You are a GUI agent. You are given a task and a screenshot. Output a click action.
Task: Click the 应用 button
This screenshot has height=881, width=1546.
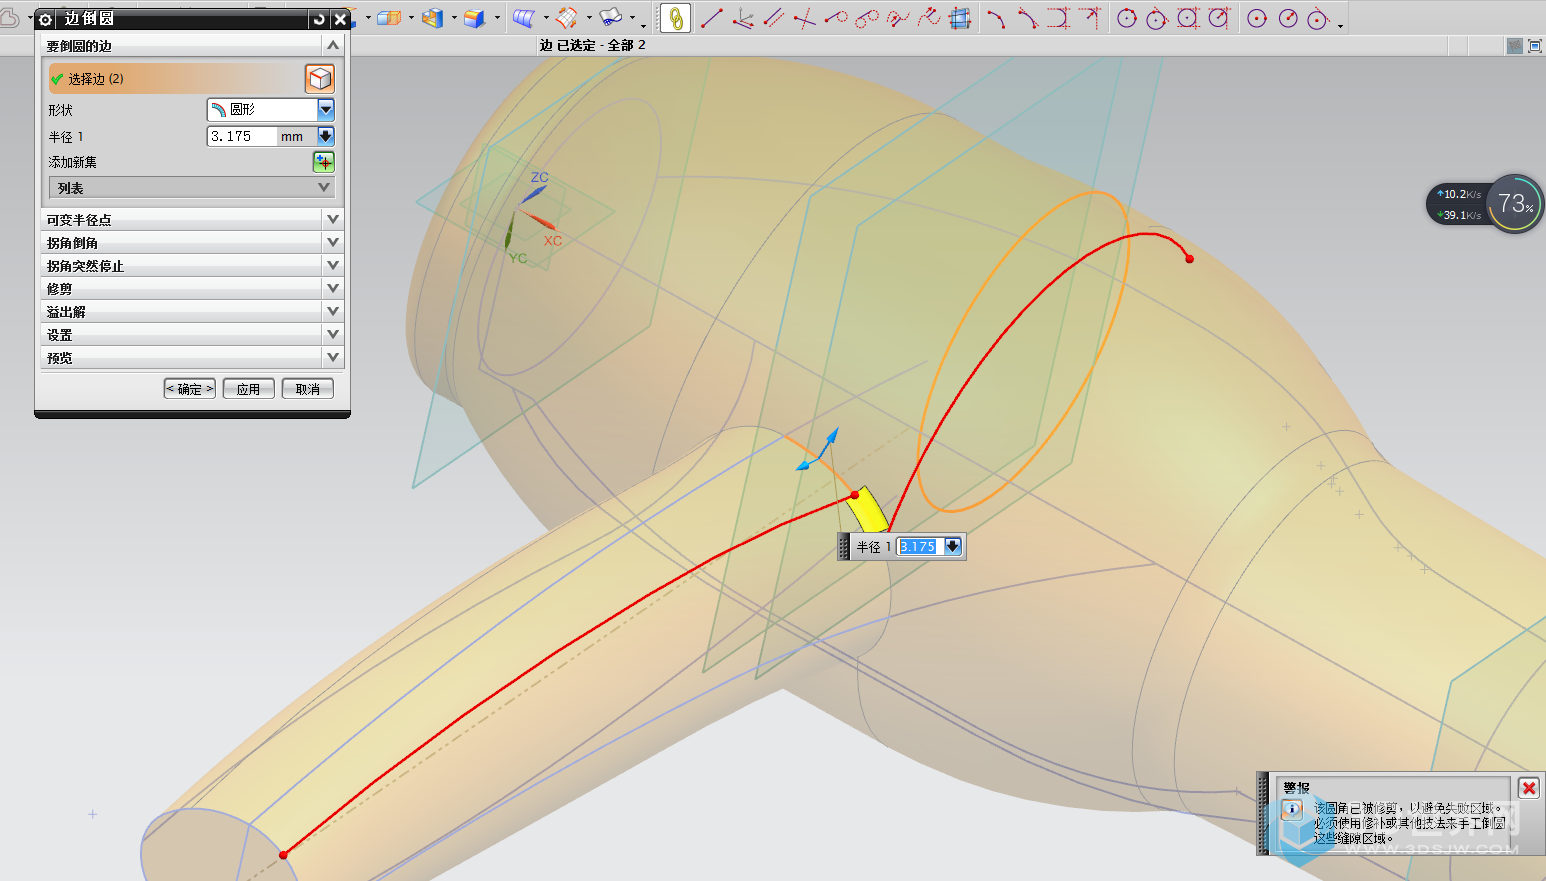(x=249, y=389)
